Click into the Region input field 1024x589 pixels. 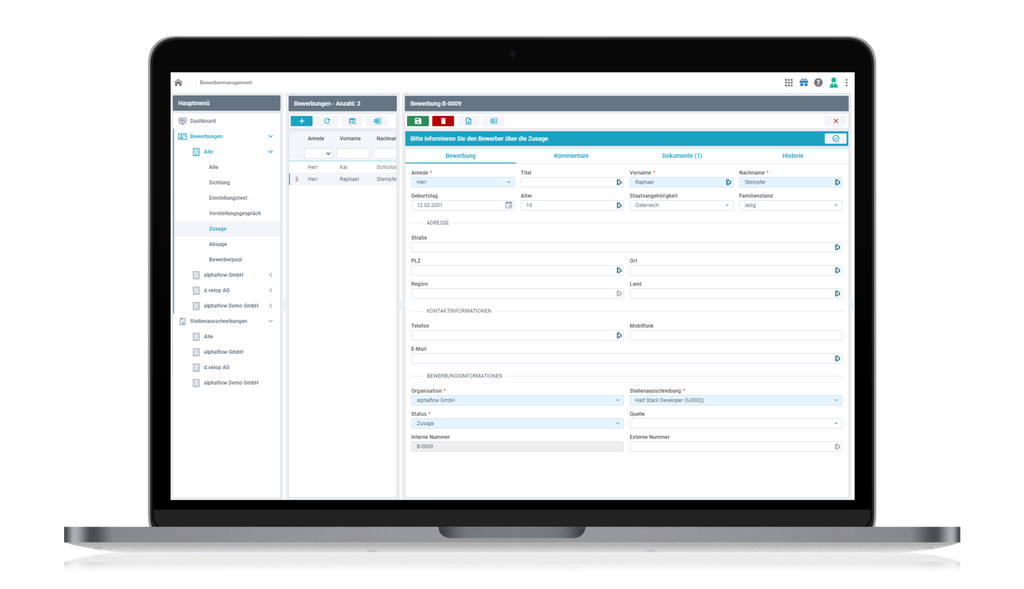point(517,294)
